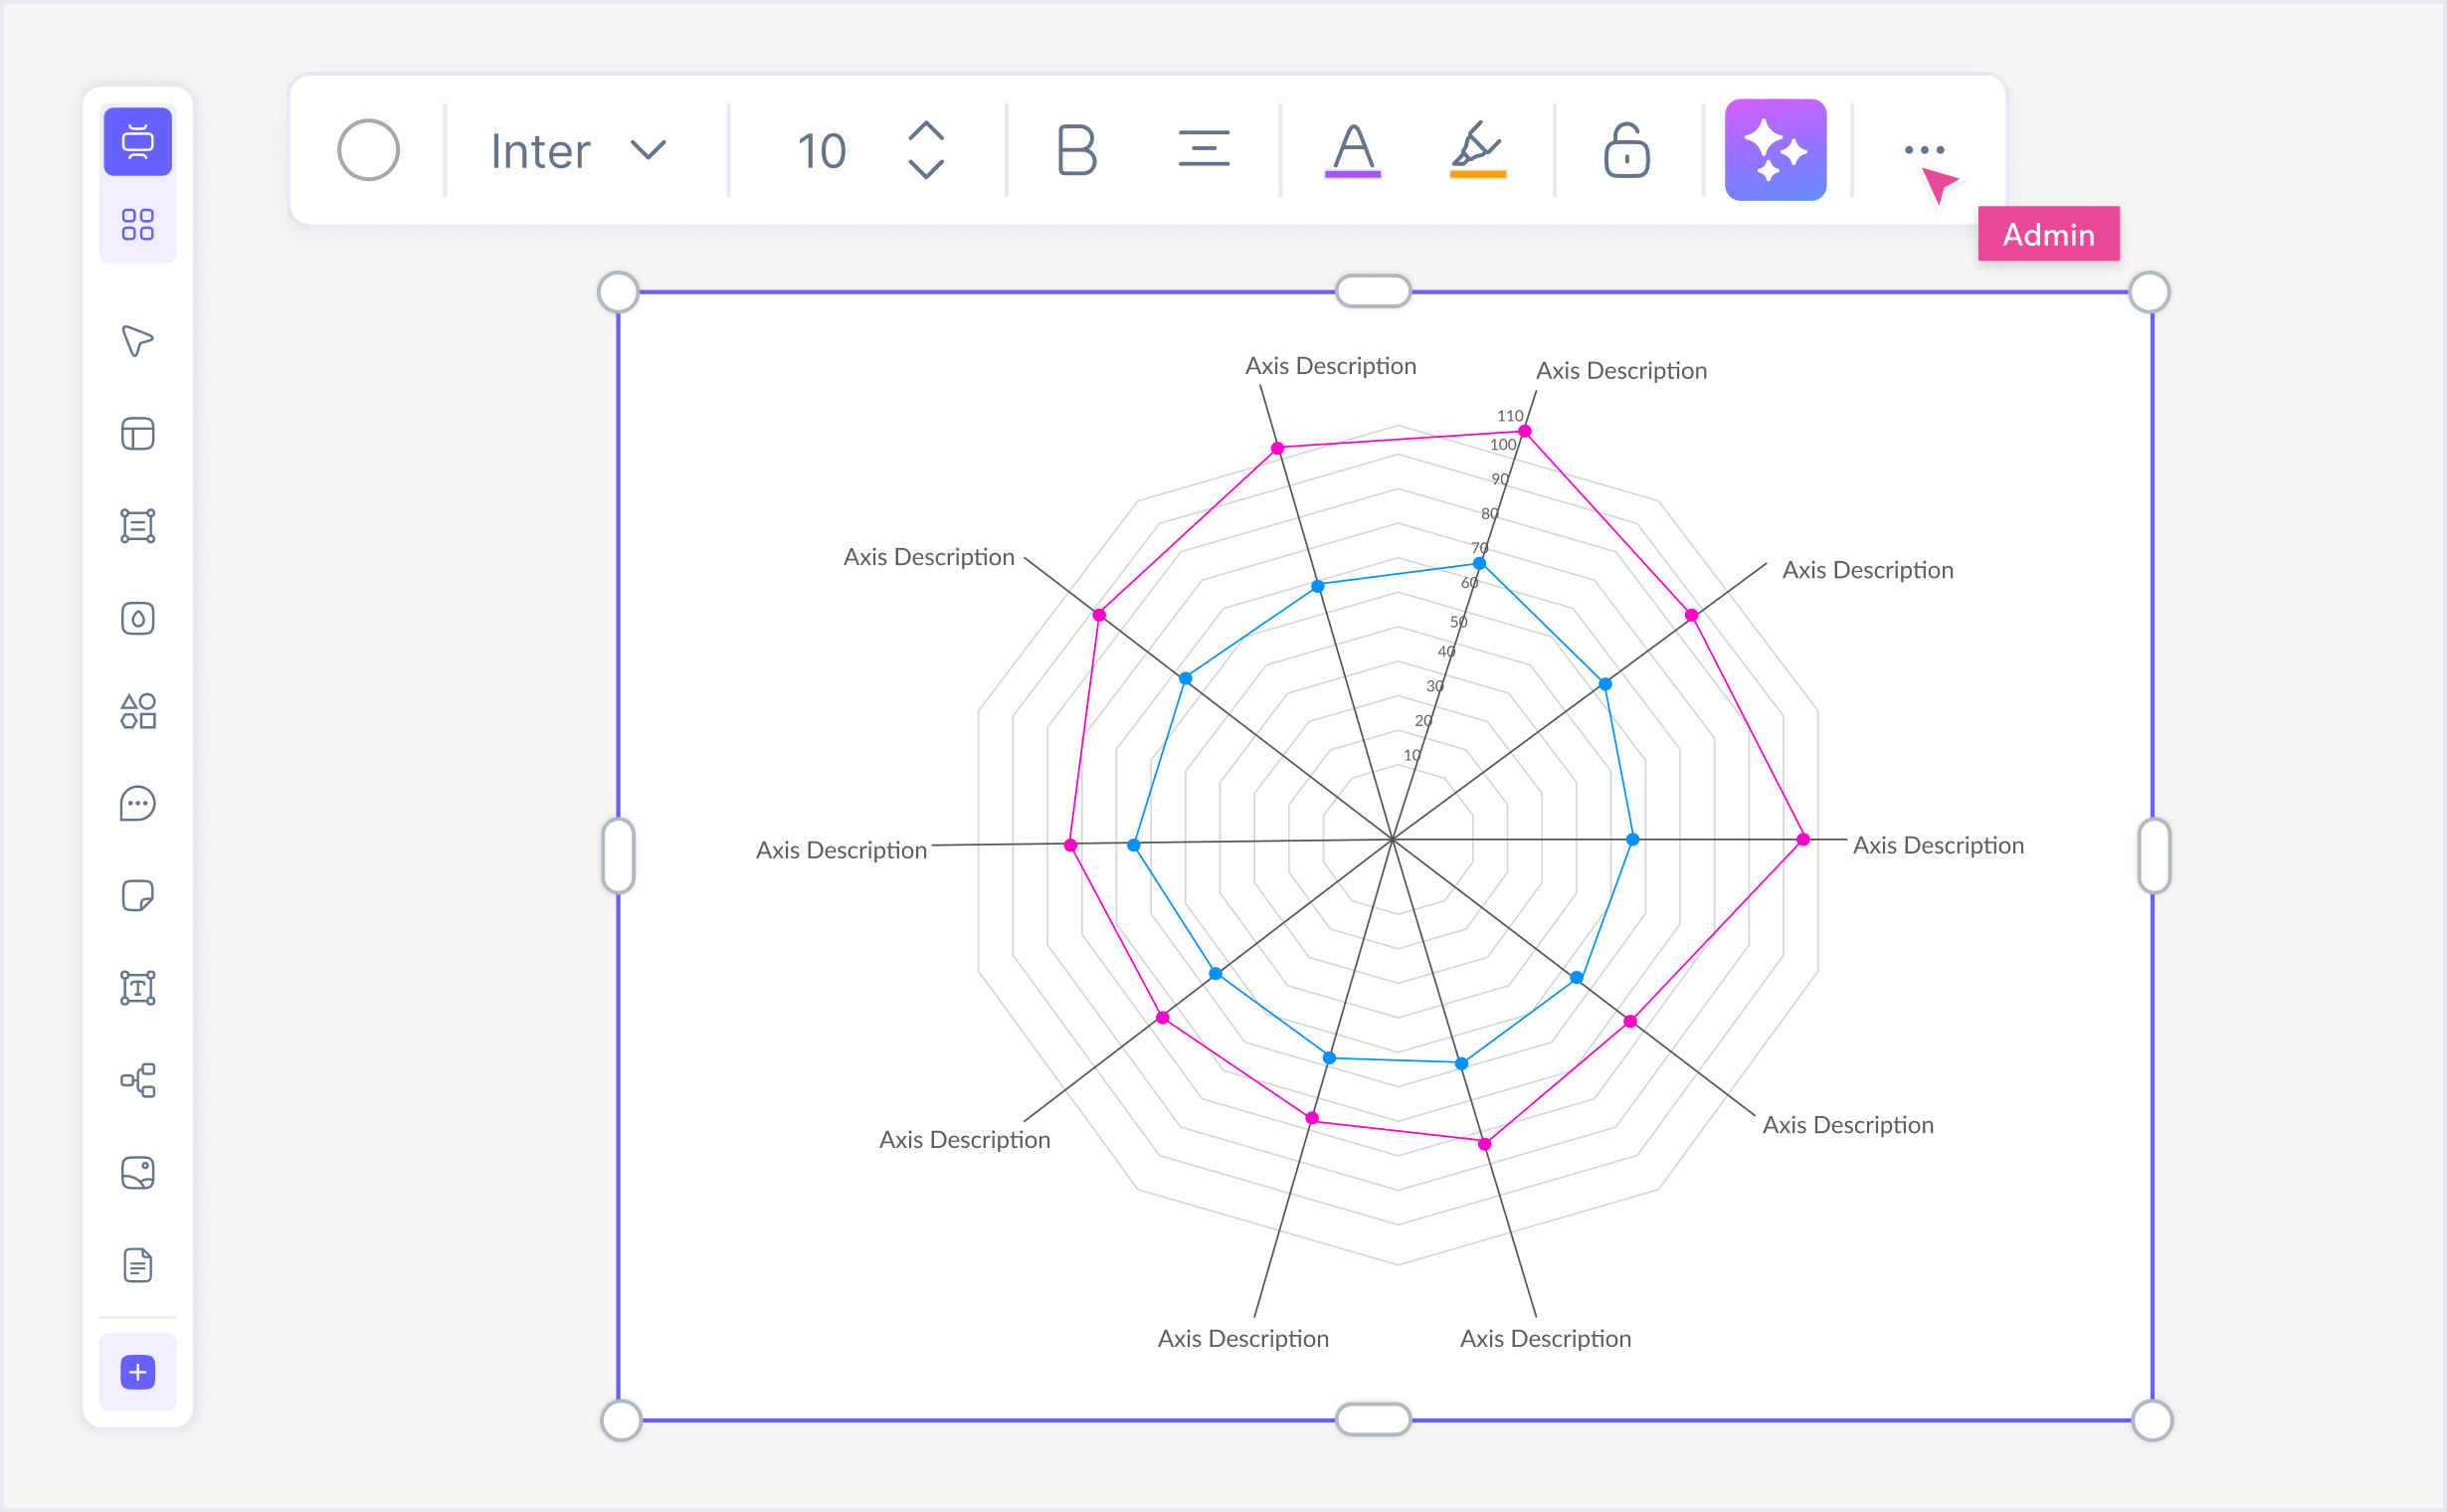Click the bottom-right corner selection handle
This screenshot has height=1512, width=2447.
click(2152, 1420)
